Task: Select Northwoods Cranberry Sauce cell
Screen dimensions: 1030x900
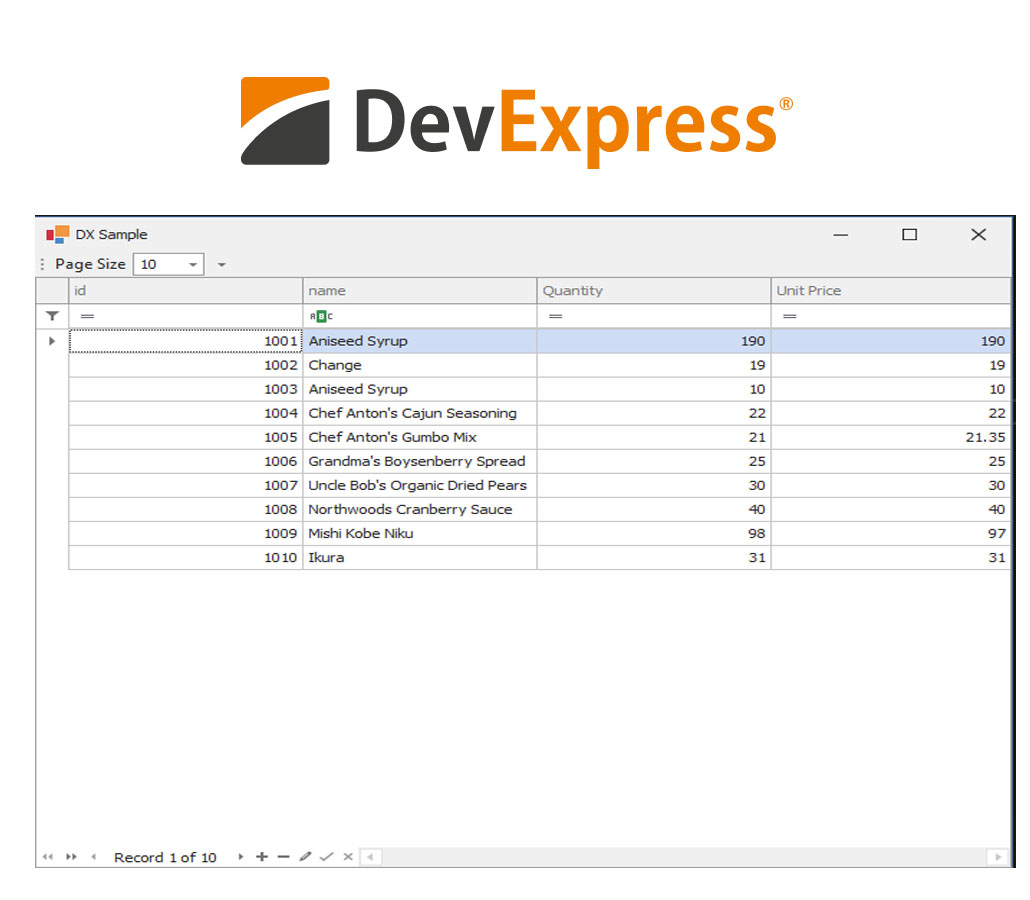Action: coord(420,509)
